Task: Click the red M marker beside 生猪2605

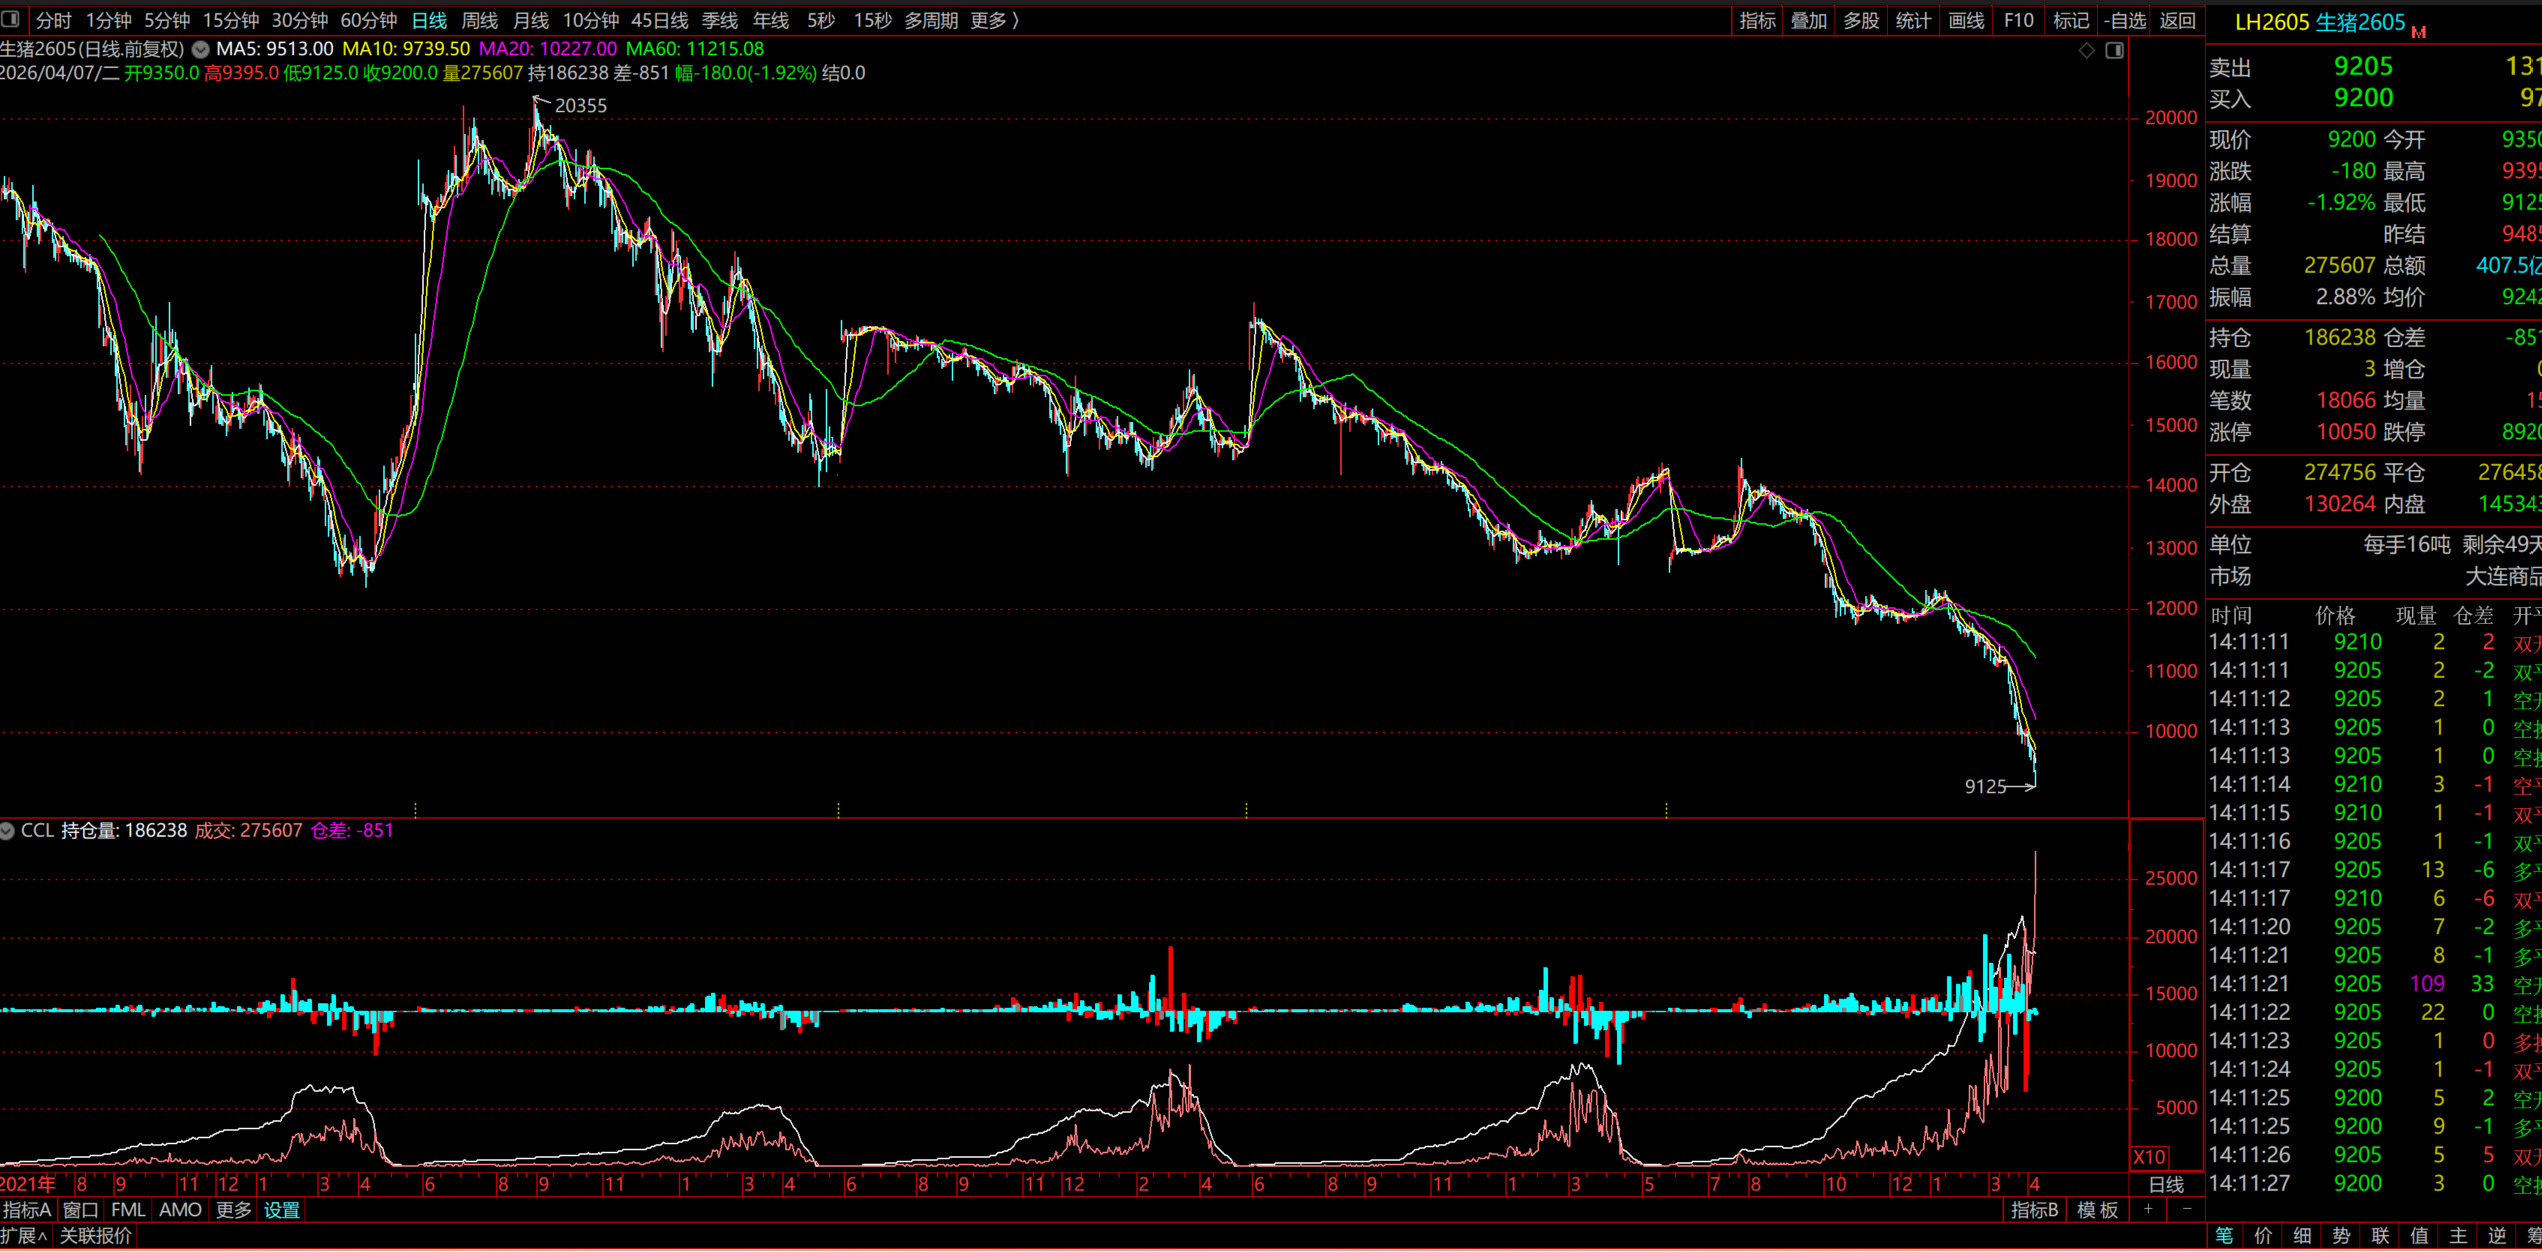Action: [2418, 32]
